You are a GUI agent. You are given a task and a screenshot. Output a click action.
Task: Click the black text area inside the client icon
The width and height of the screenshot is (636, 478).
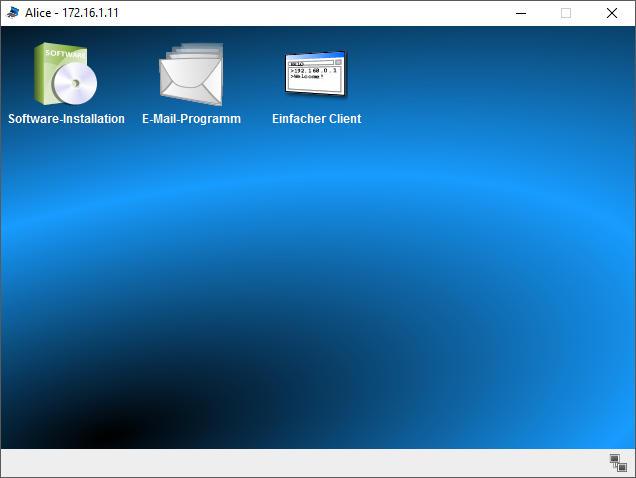(x=314, y=78)
